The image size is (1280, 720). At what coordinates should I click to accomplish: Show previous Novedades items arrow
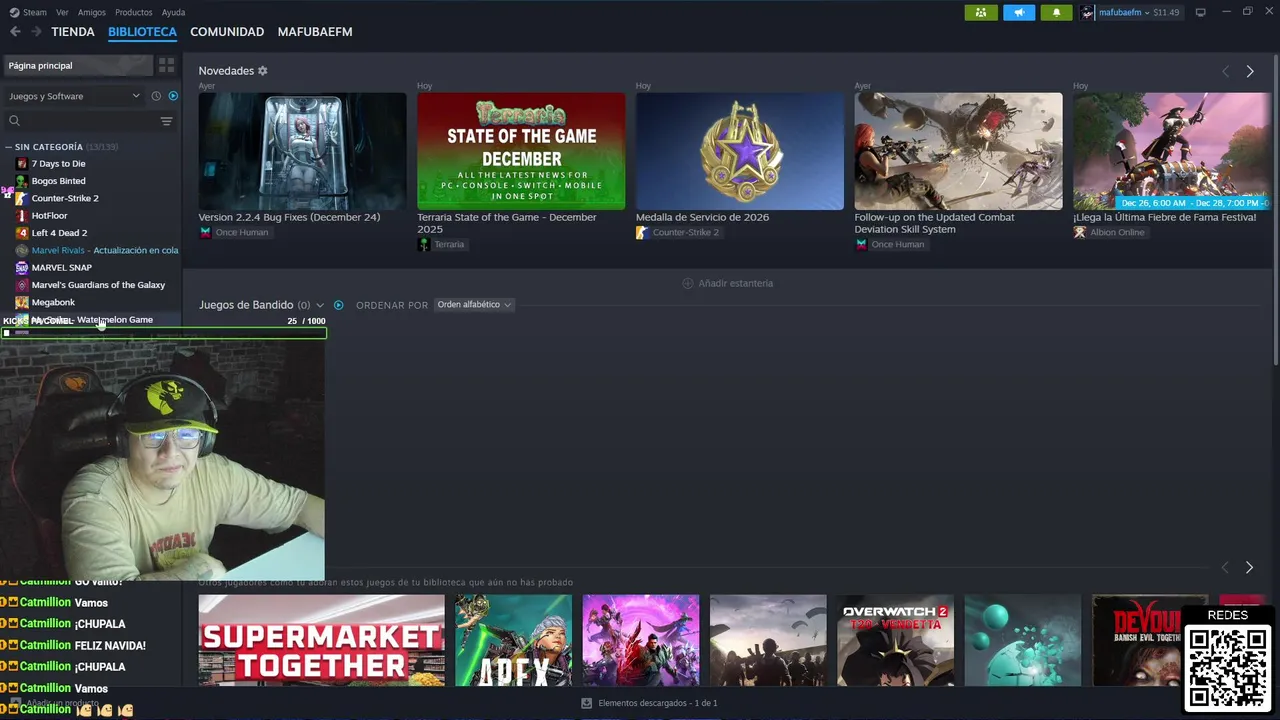(x=1226, y=71)
